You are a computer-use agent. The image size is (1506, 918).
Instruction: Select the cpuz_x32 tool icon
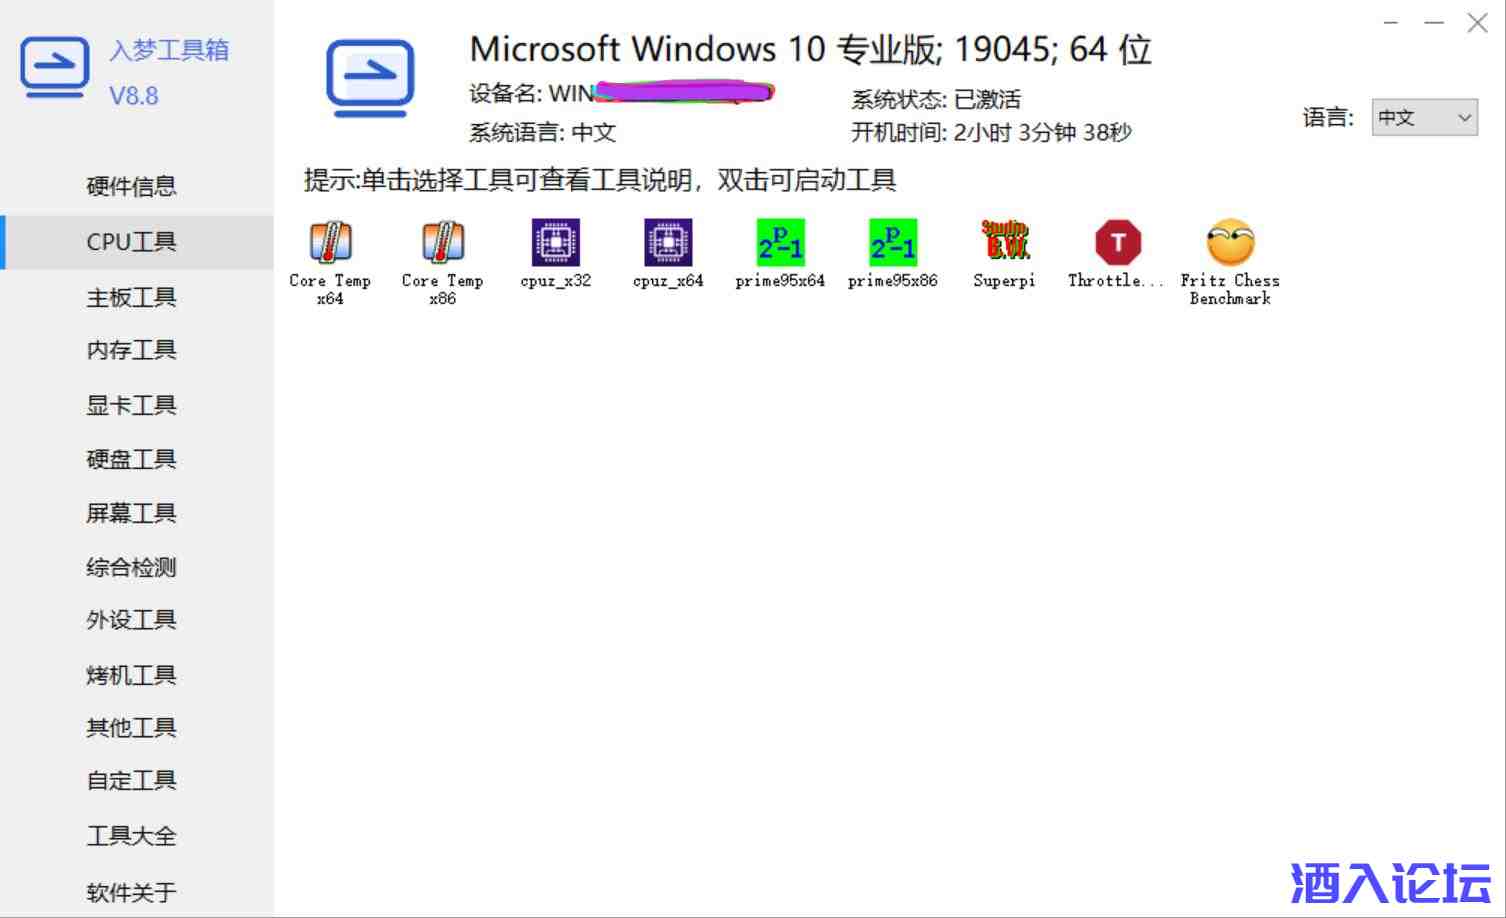coord(556,242)
